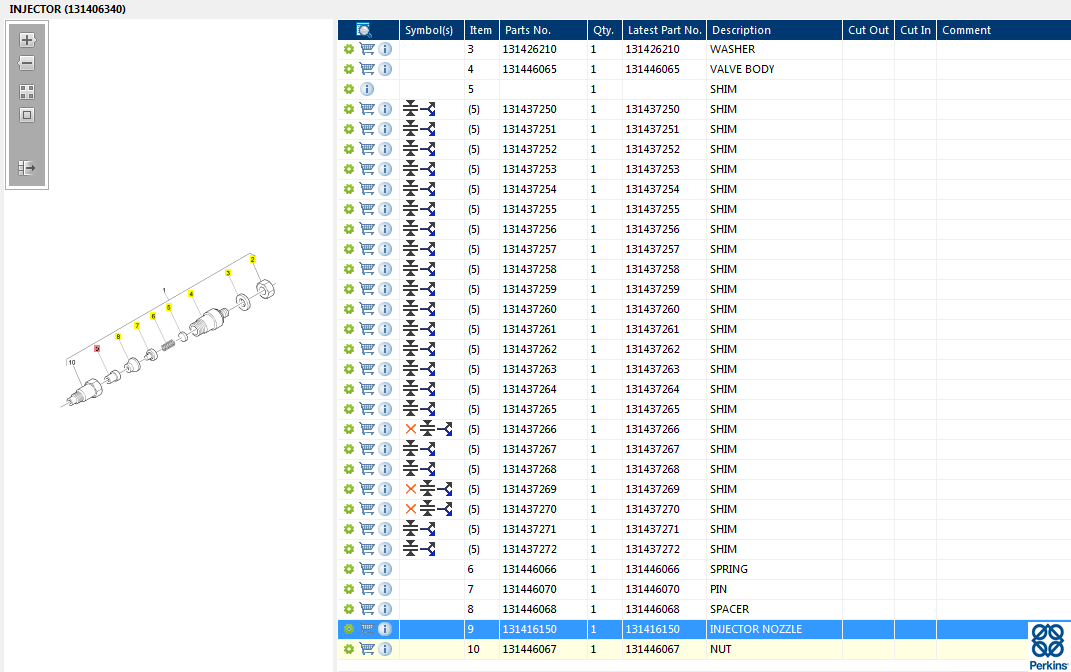
Task: Click Cut Out column header
Action: (x=868, y=30)
